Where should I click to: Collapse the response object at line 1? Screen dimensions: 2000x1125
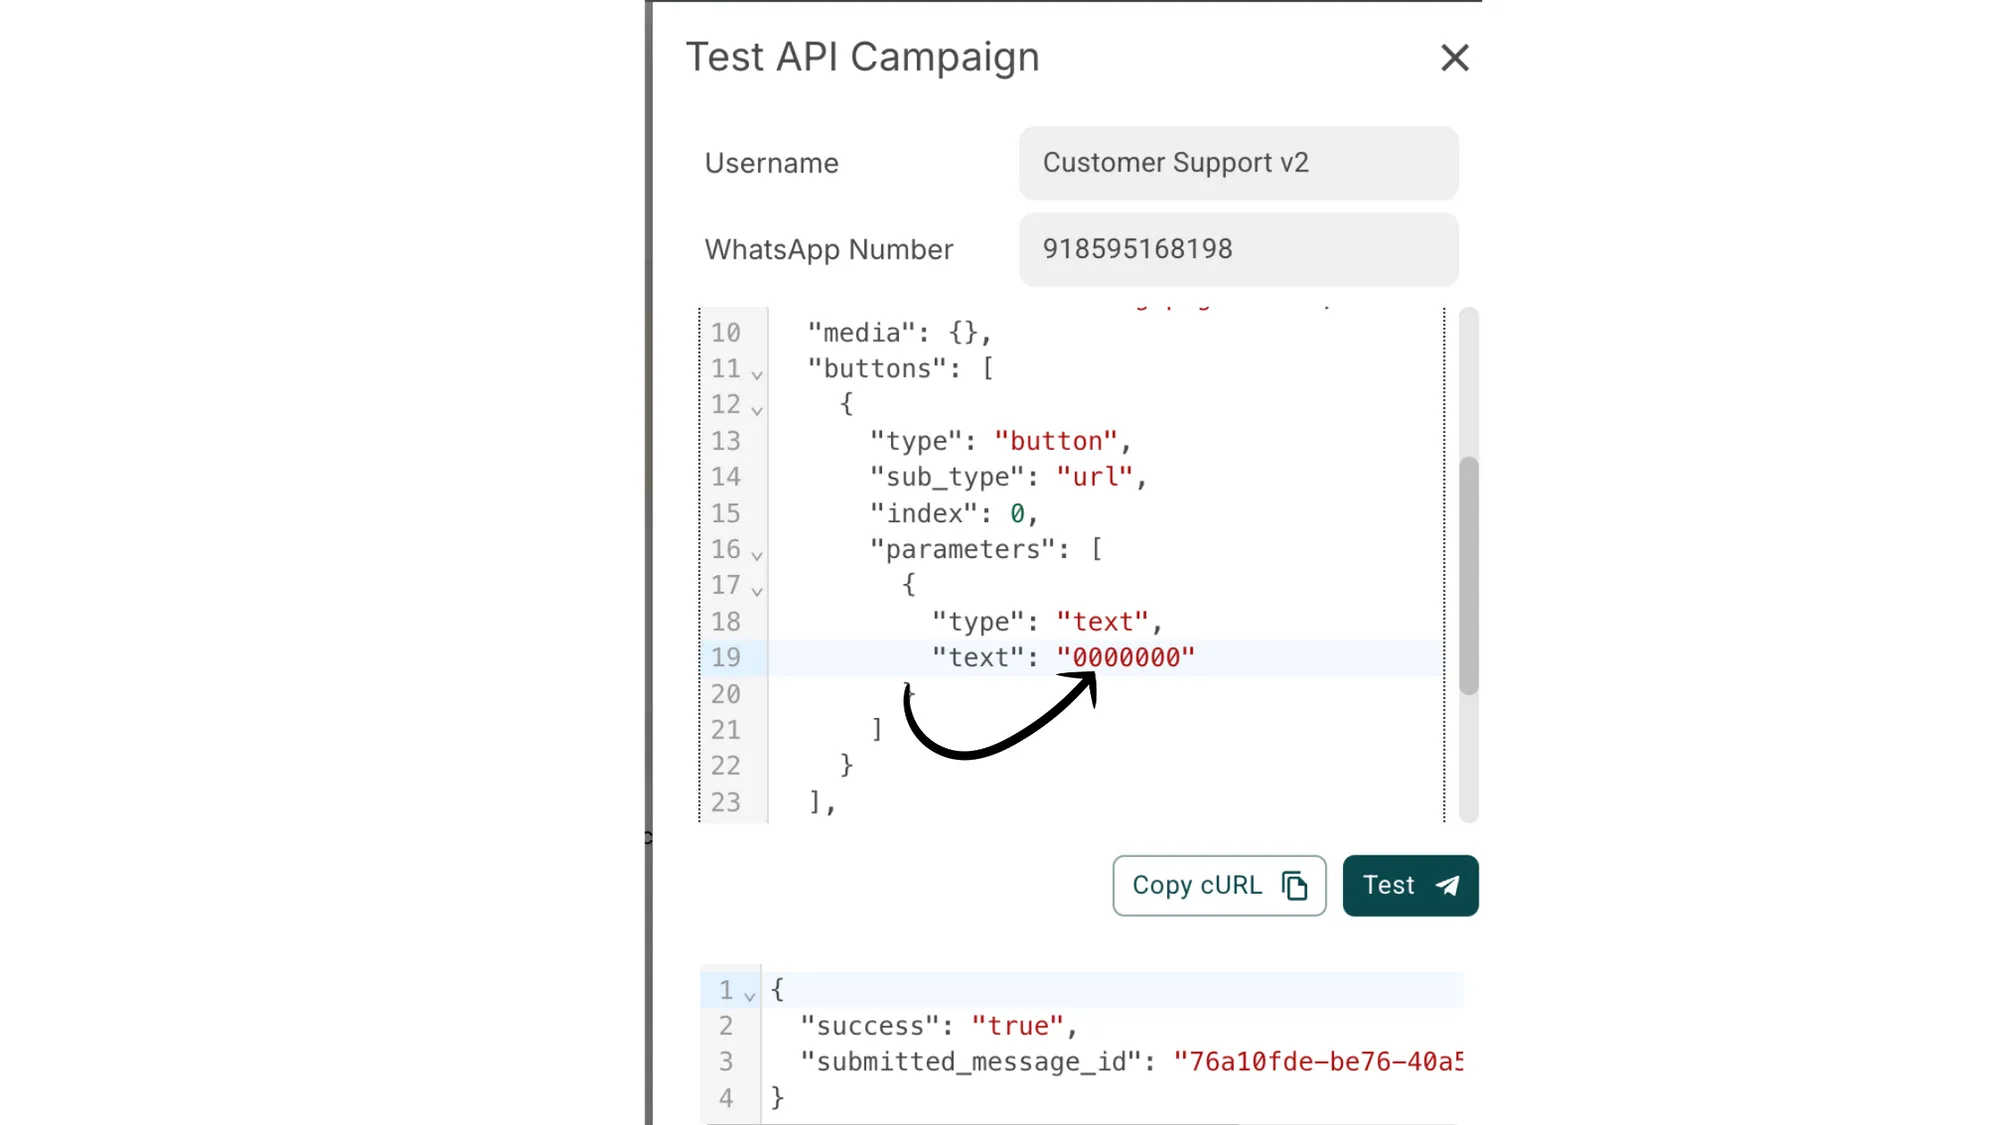tap(746, 991)
